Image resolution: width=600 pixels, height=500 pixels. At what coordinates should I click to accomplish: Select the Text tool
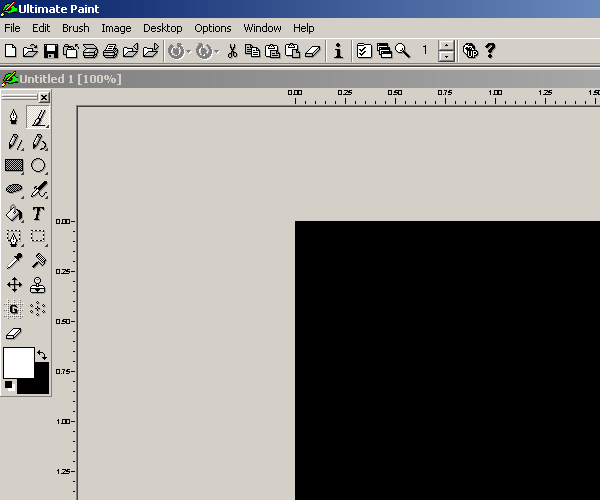[x=38, y=213]
